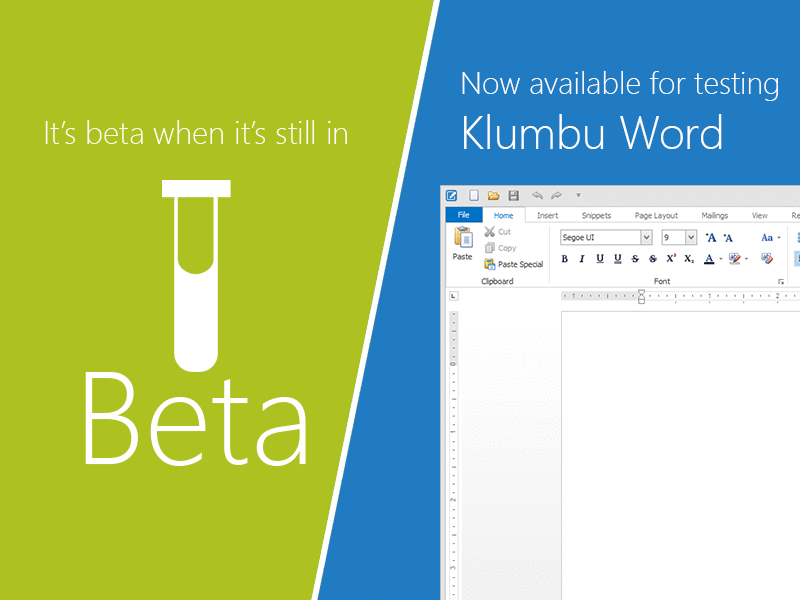Screen dimensions: 800x600
Task: Toggle superscript formatting
Action: tap(671, 258)
